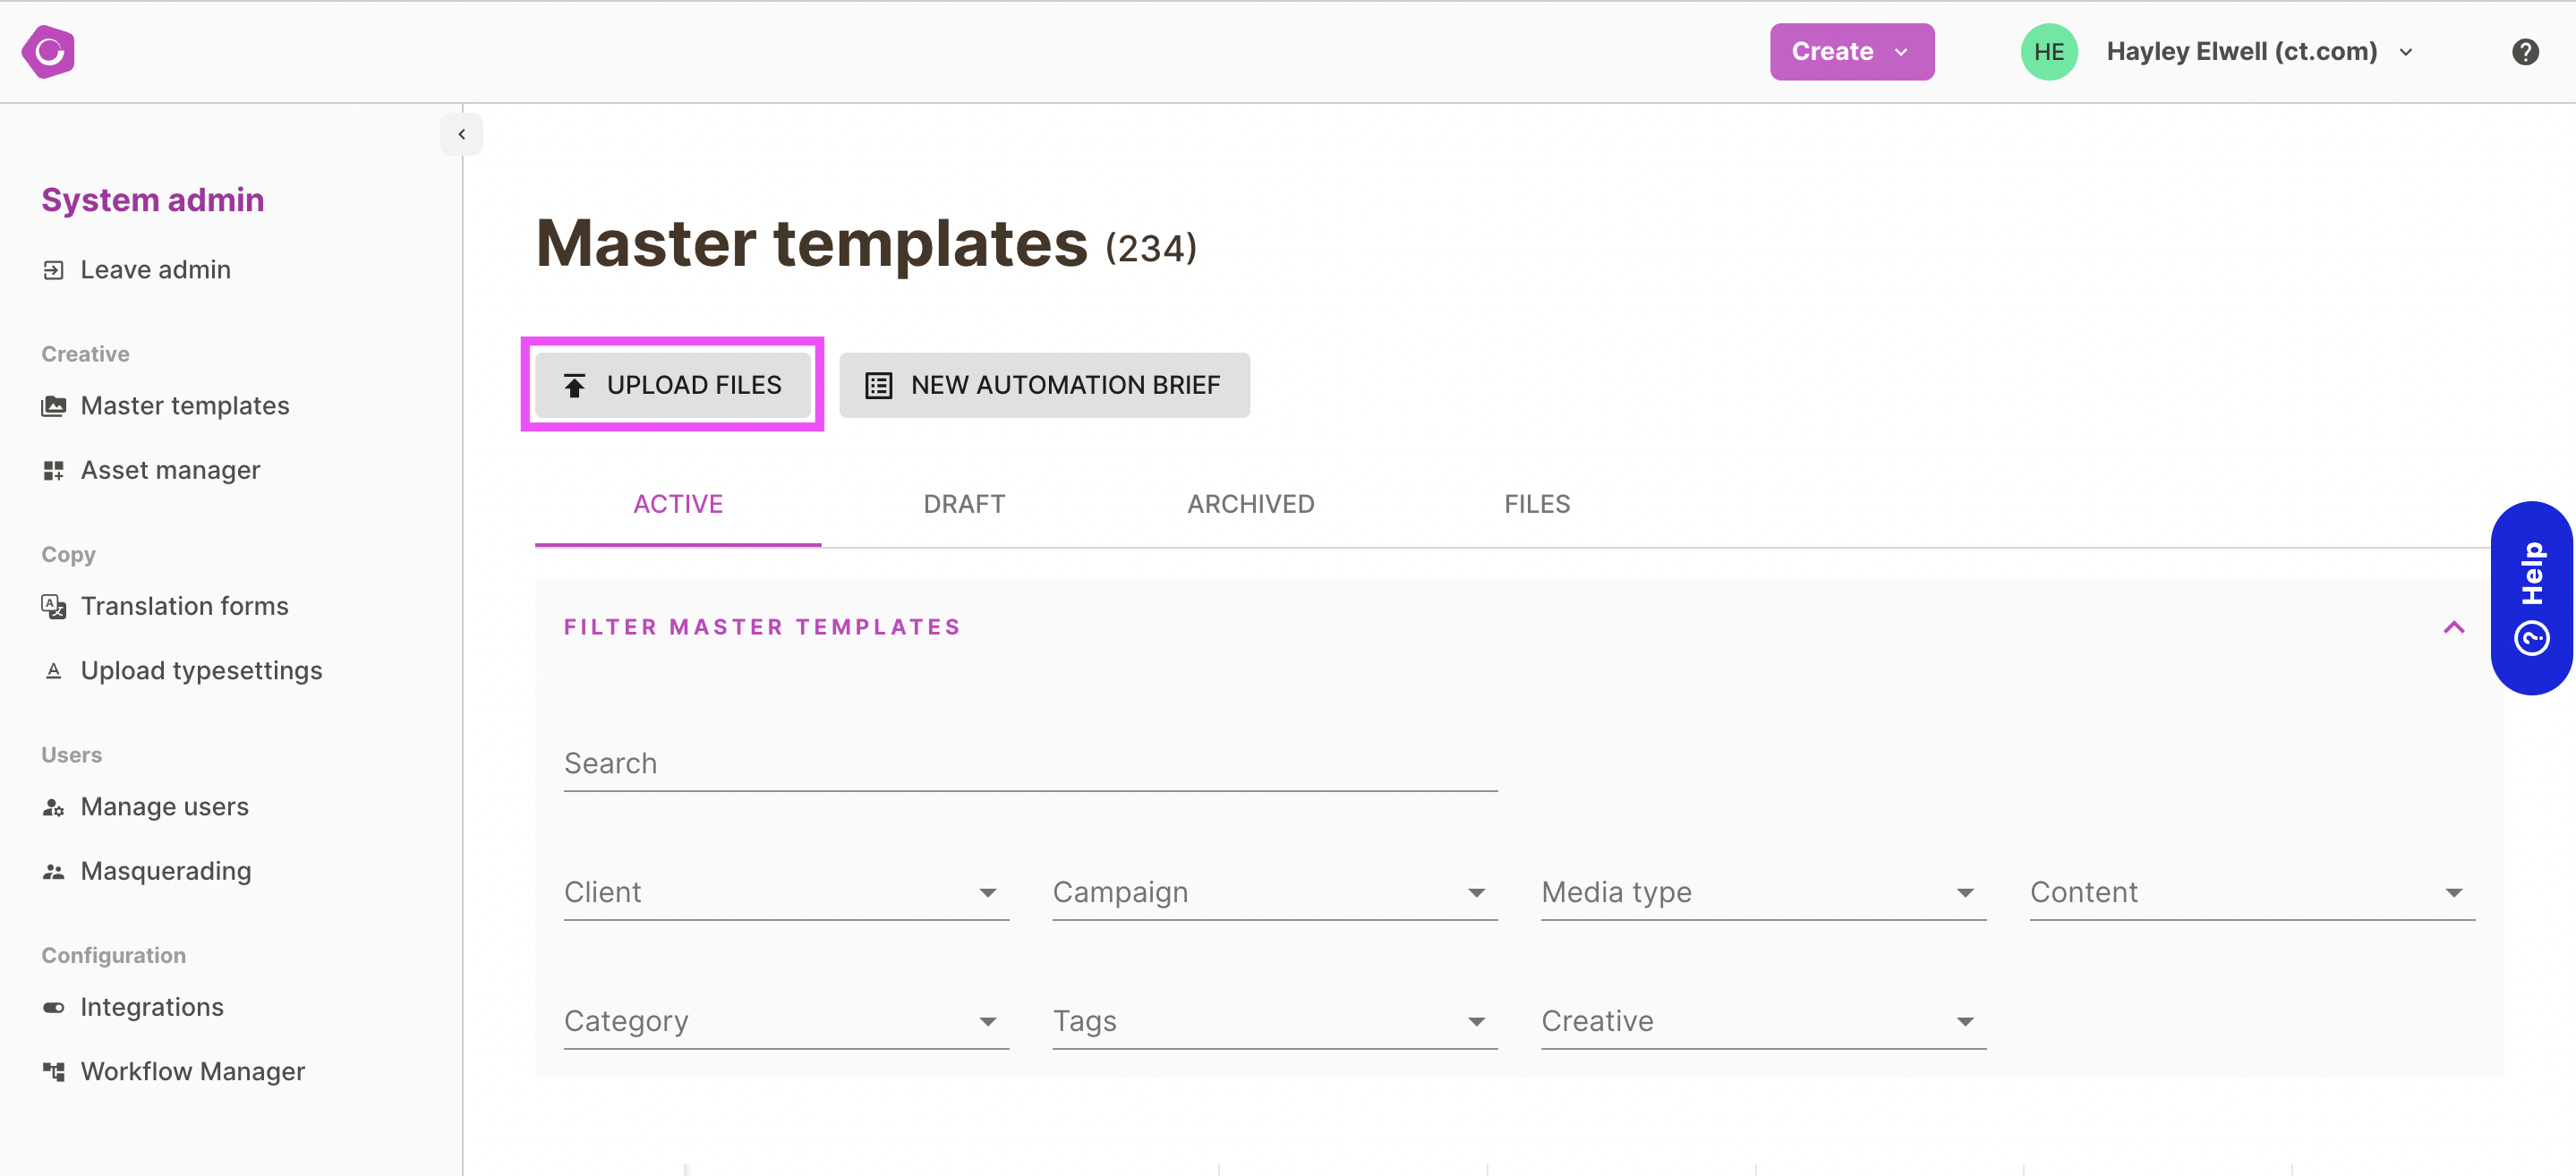The height and width of the screenshot is (1176, 2576).
Task: Click the upload arrow icon on Upload Files
Action: pos(574,385)
